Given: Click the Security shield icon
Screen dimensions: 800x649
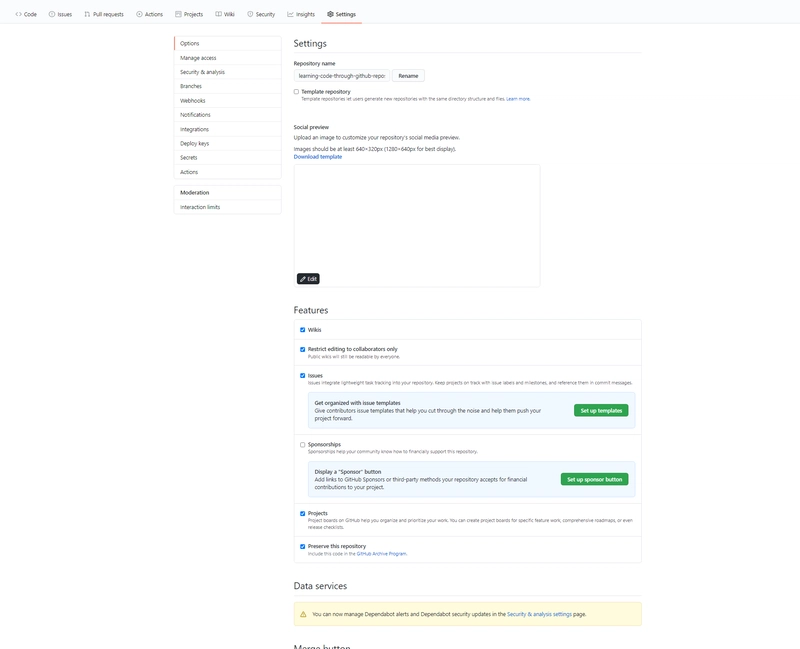Looking at the screenshot, I should 250,14.
